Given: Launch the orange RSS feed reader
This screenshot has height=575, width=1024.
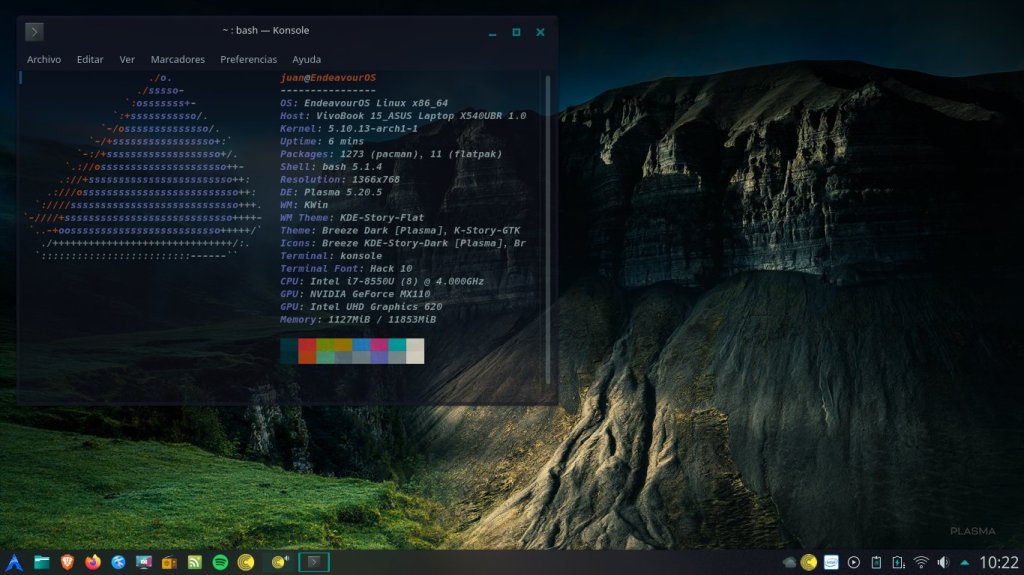Looking at the screenshot, I should [195, 562].
